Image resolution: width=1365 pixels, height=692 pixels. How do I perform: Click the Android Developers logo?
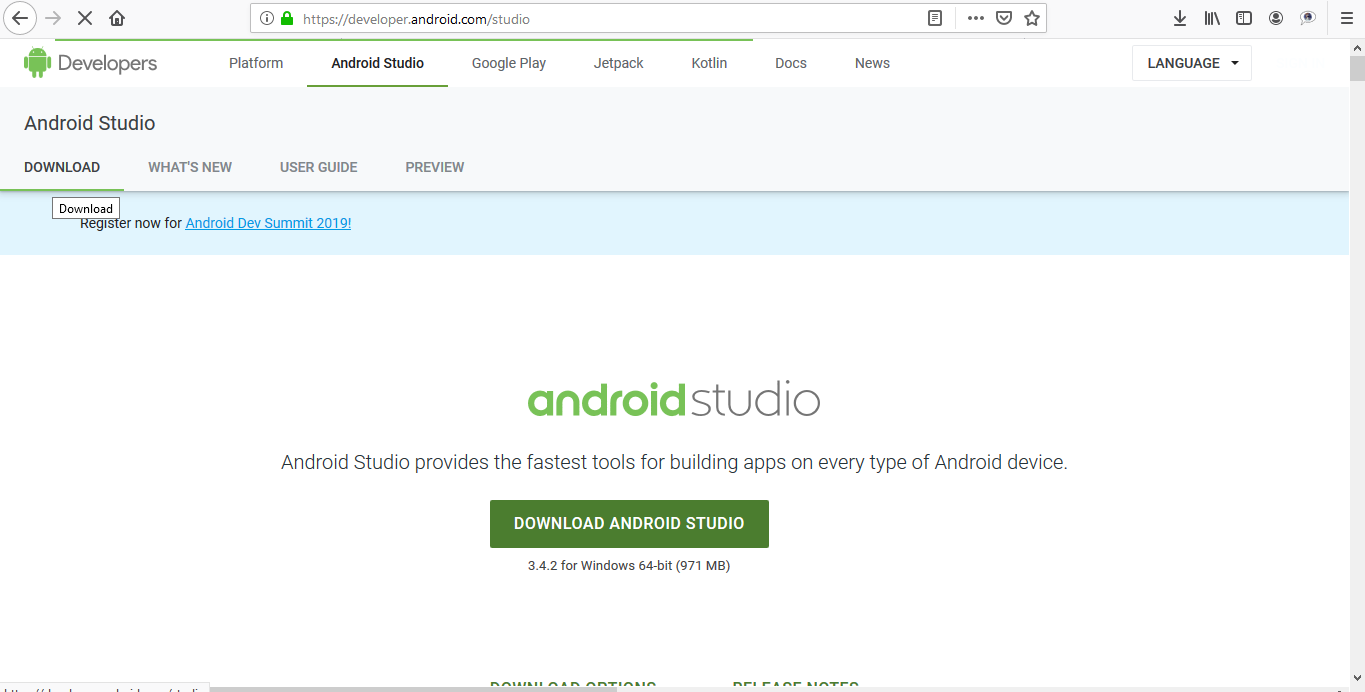(x=91, y=63)
